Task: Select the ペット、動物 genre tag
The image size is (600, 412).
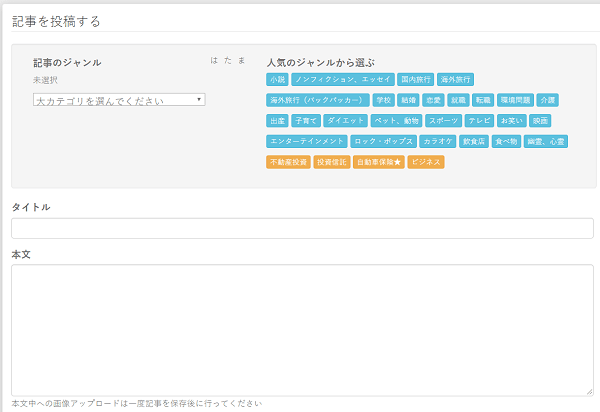Action: [x=396, y=121]
